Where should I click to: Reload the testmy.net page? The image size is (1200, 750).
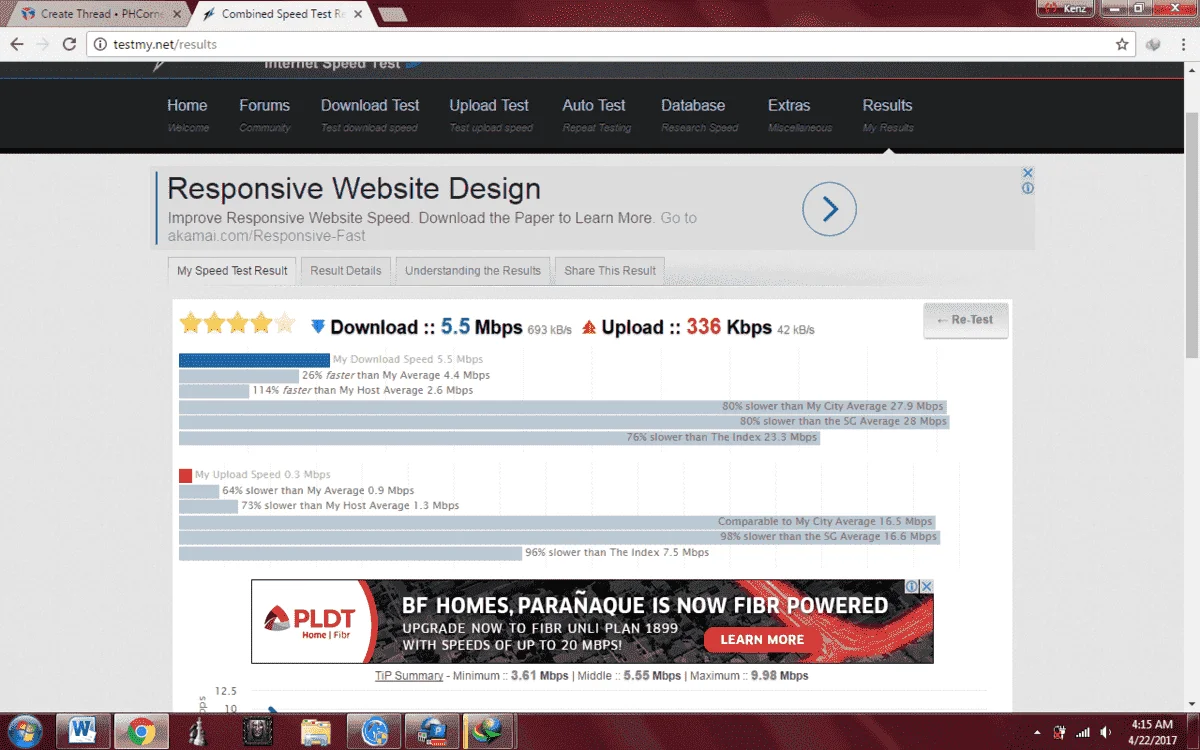[x=69, y=44]
